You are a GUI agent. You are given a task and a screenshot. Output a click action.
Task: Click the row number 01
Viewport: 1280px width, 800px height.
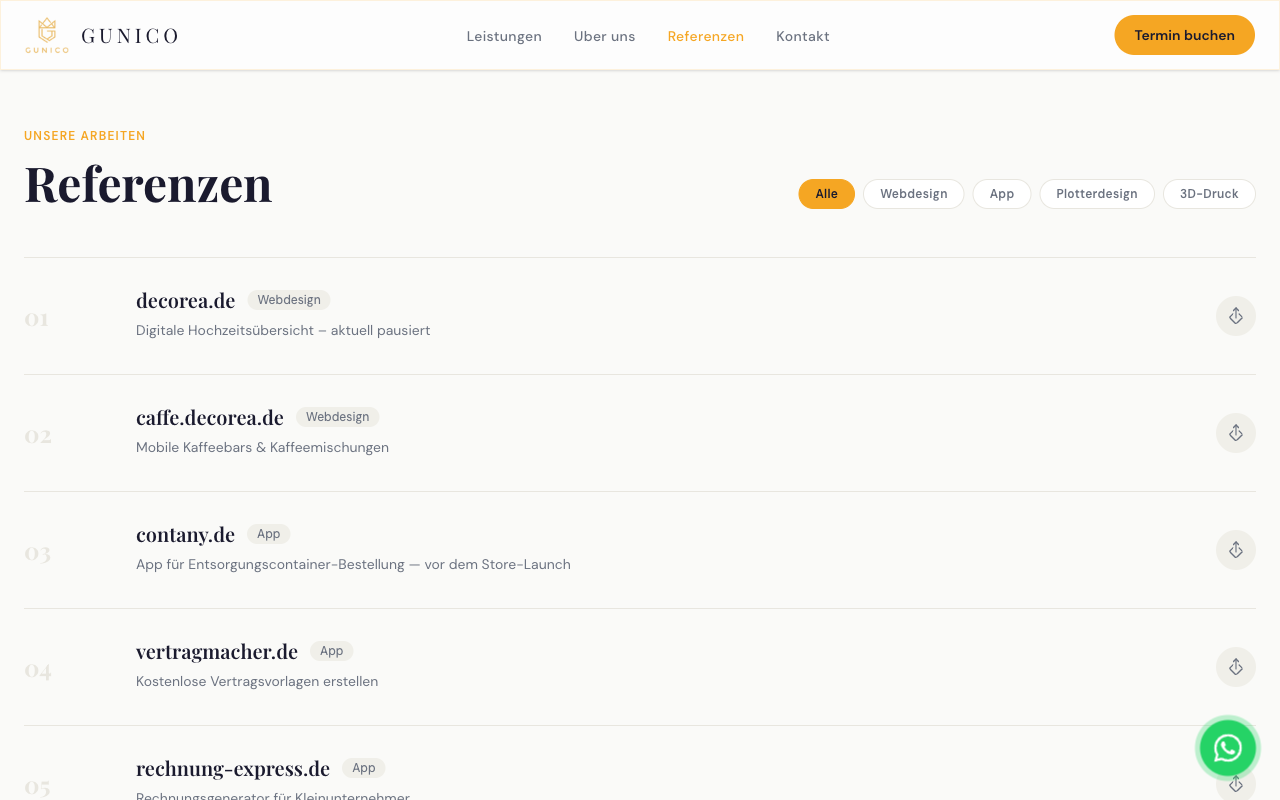coord(37,319)
